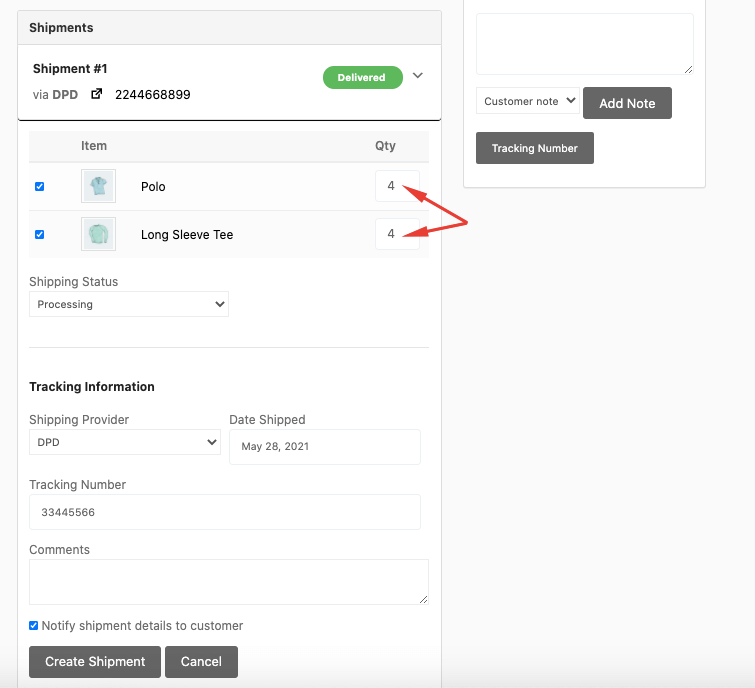This screenshot has height=688, width=755.
Task: Click the Tracking Information heading
Action: point(92,387)
